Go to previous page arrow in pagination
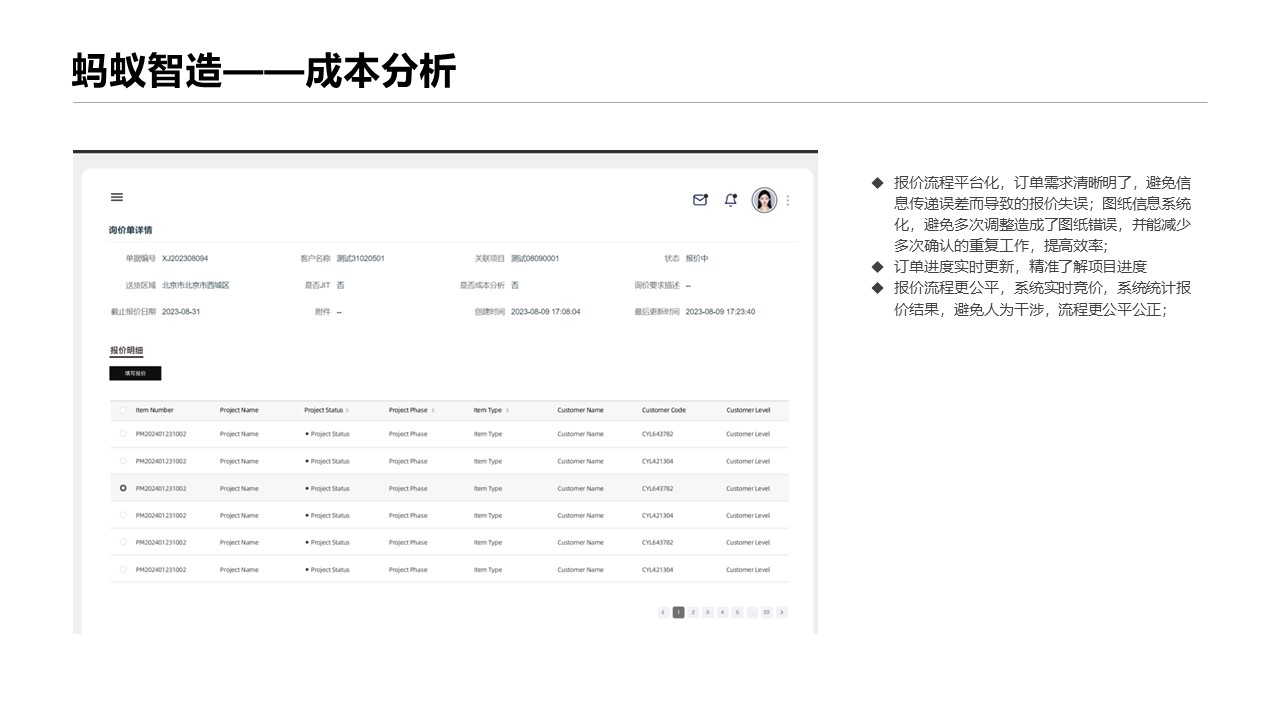This screenshot has width=1280, height=720. tap(663, 612)
